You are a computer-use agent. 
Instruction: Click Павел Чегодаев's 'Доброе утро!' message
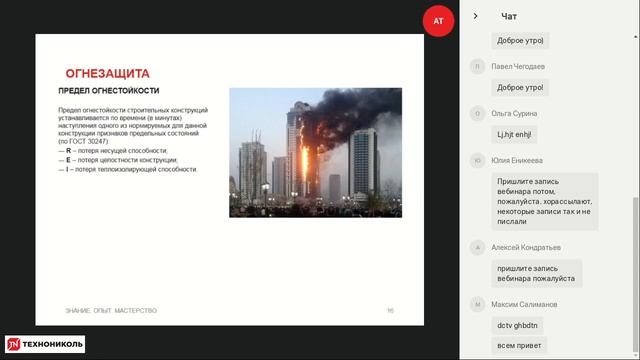[520, 87]
